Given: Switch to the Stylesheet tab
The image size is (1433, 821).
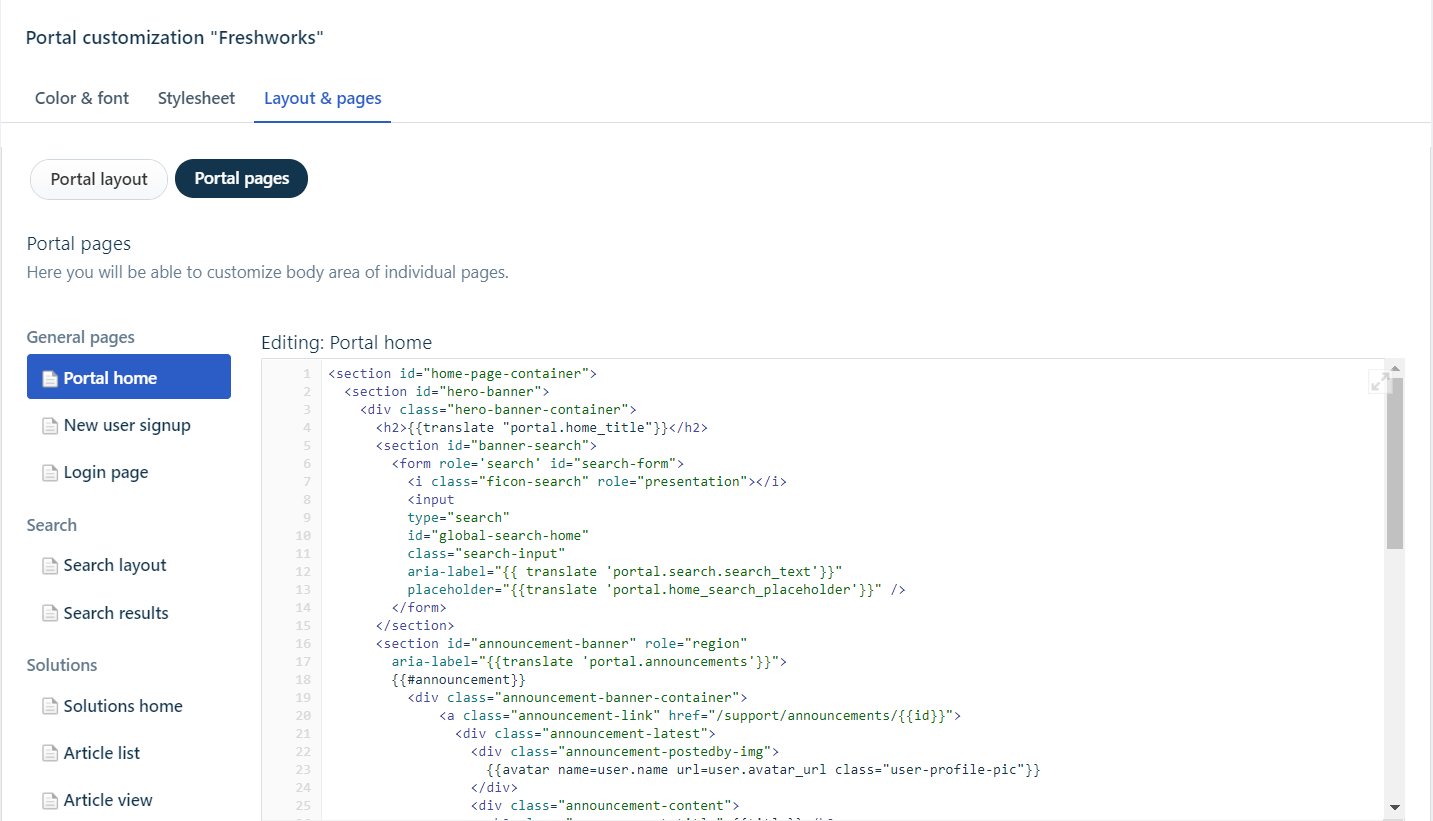Looking at the screenshot, I should coord(196,98).
